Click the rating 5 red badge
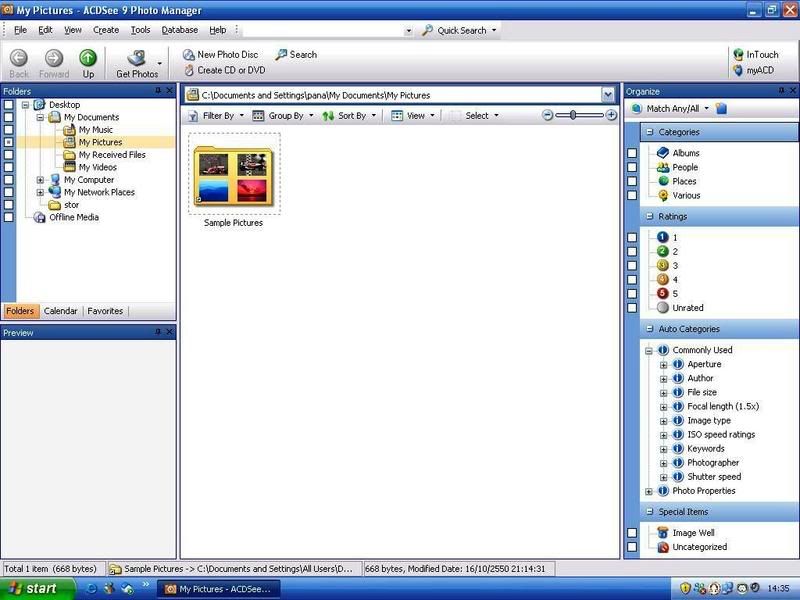Viewport: 800px width, 600px height. [x=662, y=293]
